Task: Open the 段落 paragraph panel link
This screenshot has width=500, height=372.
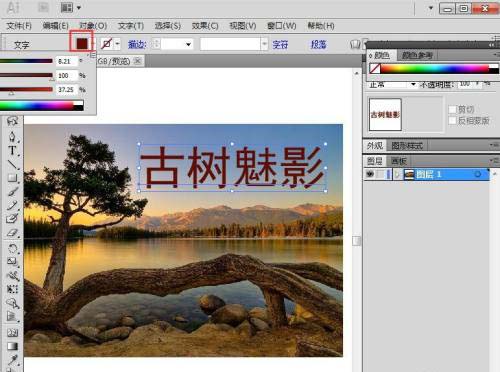Action: (x=318, y=44)
